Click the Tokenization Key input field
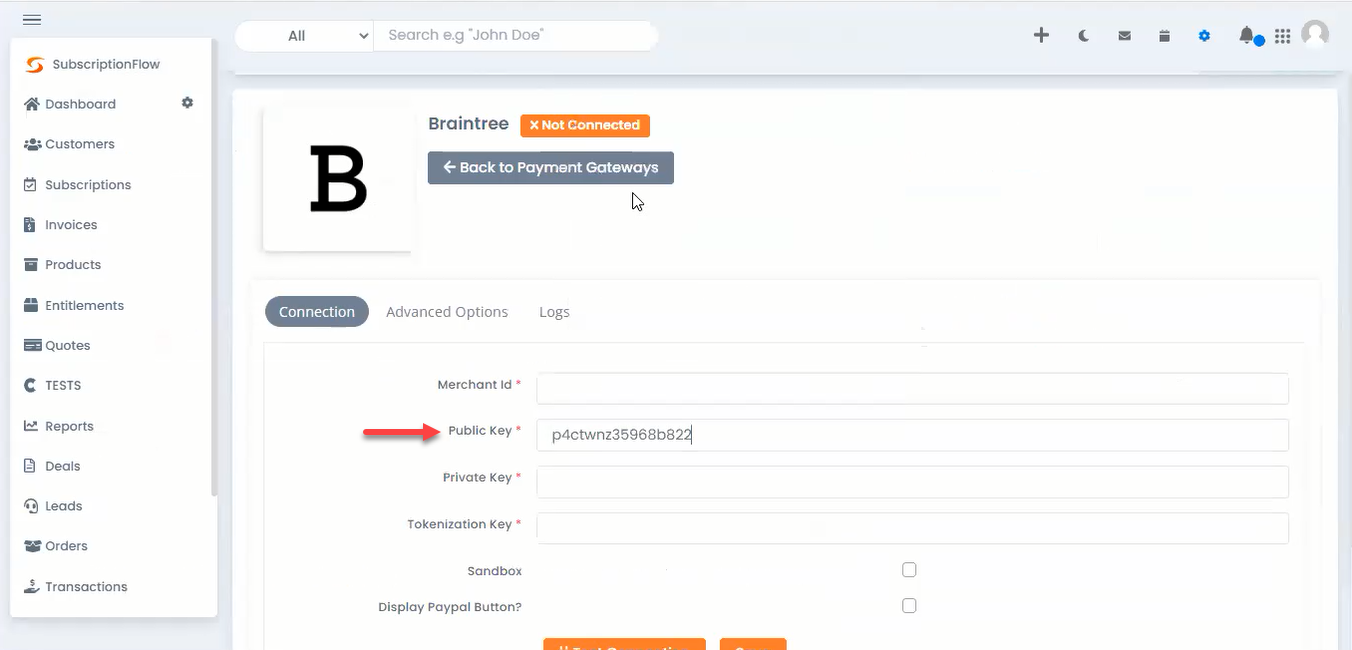1352x650 pixels. [x=912, y=528]
